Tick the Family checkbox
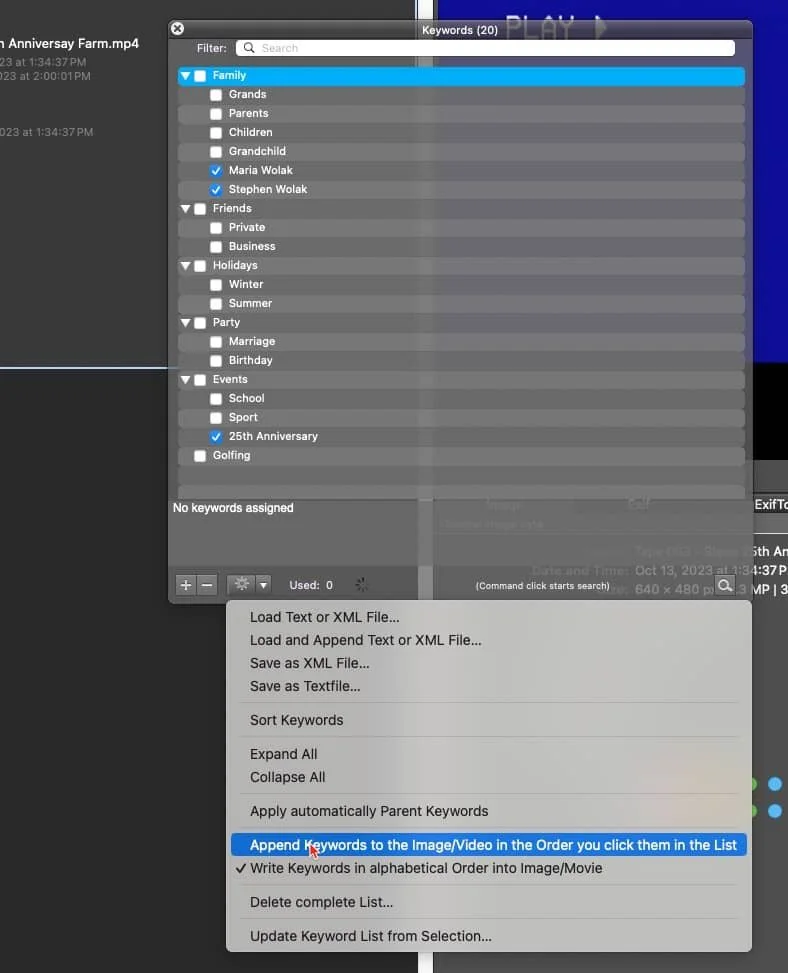This screenshot has width=788, height=973. 200,76
